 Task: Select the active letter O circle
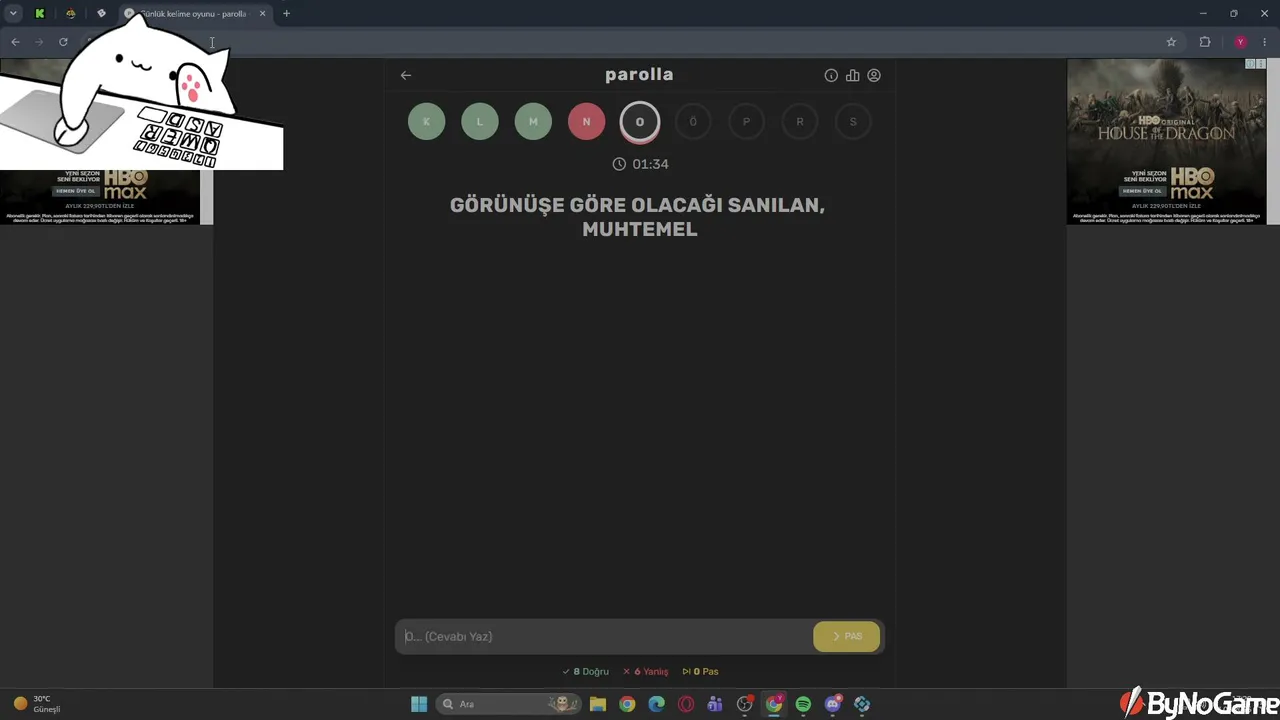pyautogui.click(x=640, y=122)
